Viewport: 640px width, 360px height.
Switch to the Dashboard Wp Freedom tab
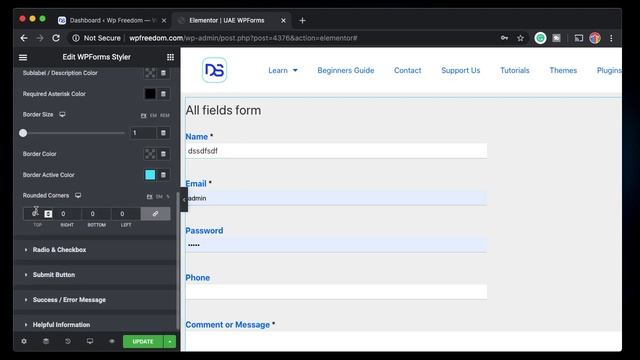[112, 20]
